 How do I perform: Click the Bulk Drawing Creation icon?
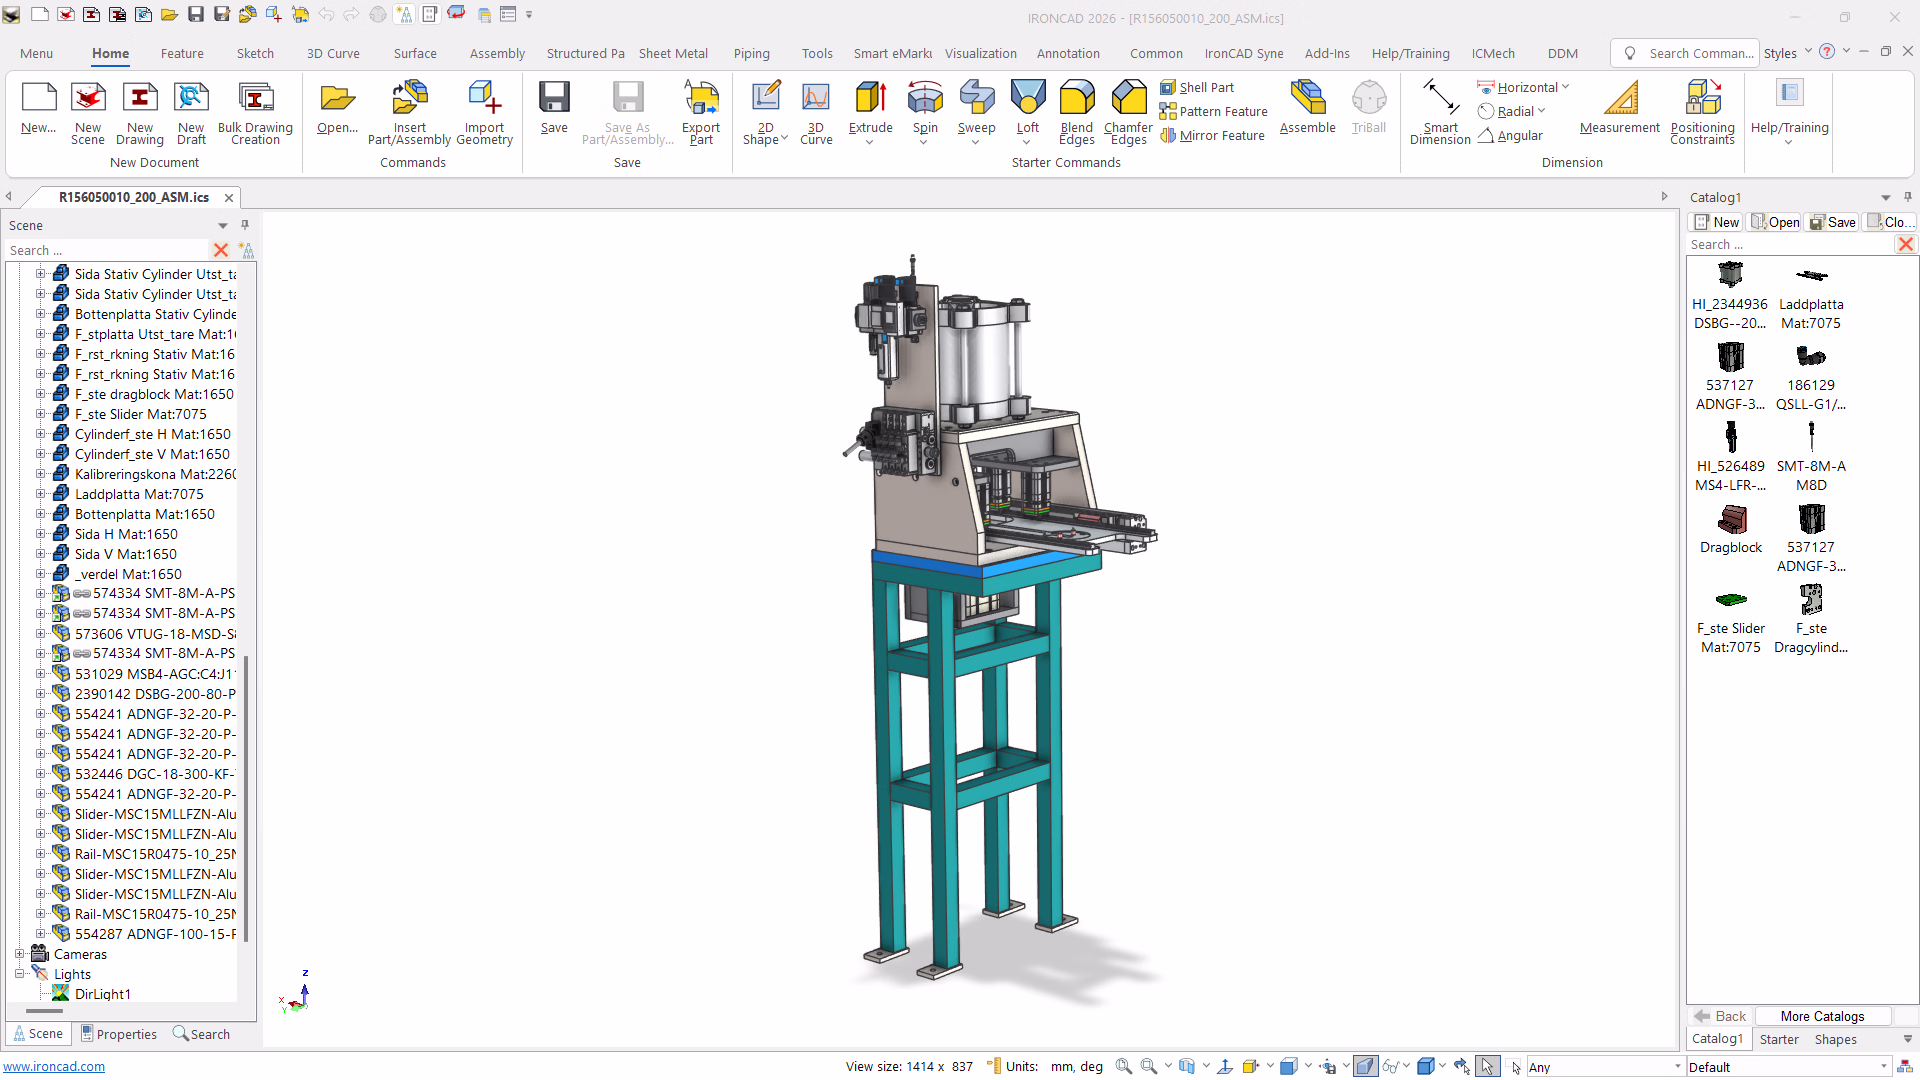click(255, 99)
